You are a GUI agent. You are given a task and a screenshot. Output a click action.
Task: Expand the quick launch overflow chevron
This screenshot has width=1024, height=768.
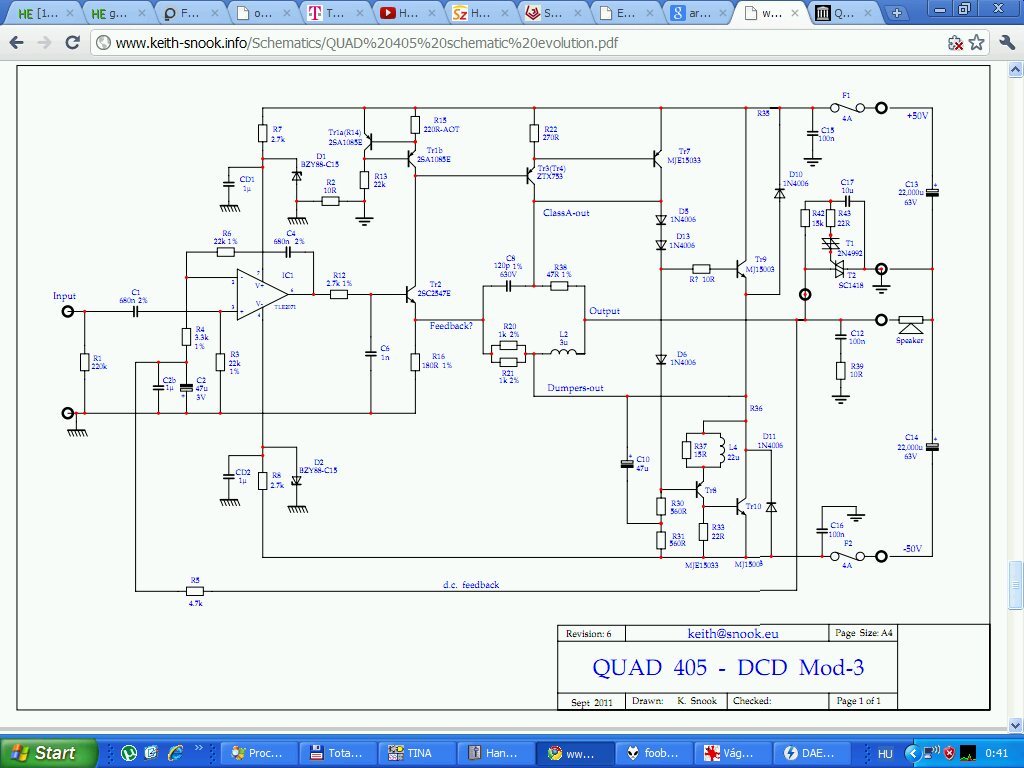(198, 749)
